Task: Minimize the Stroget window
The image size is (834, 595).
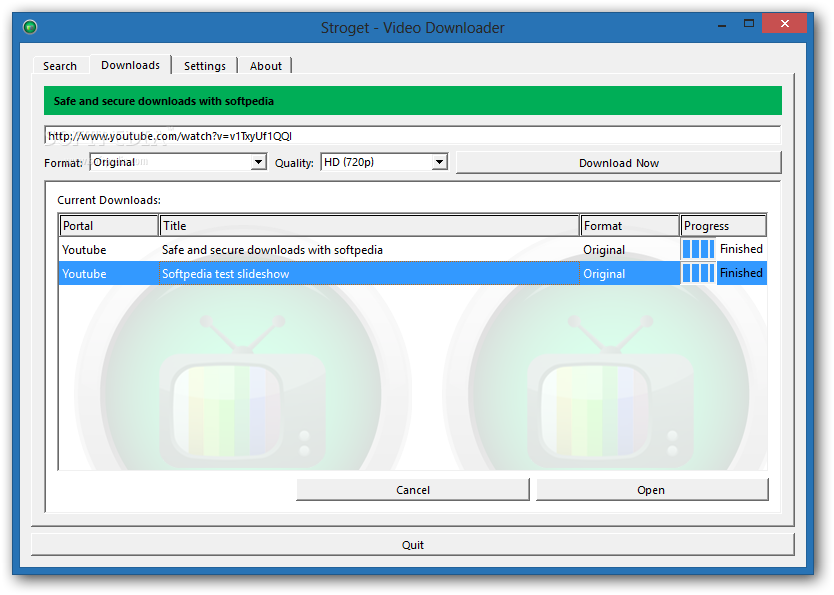Action: coord(722,24)
